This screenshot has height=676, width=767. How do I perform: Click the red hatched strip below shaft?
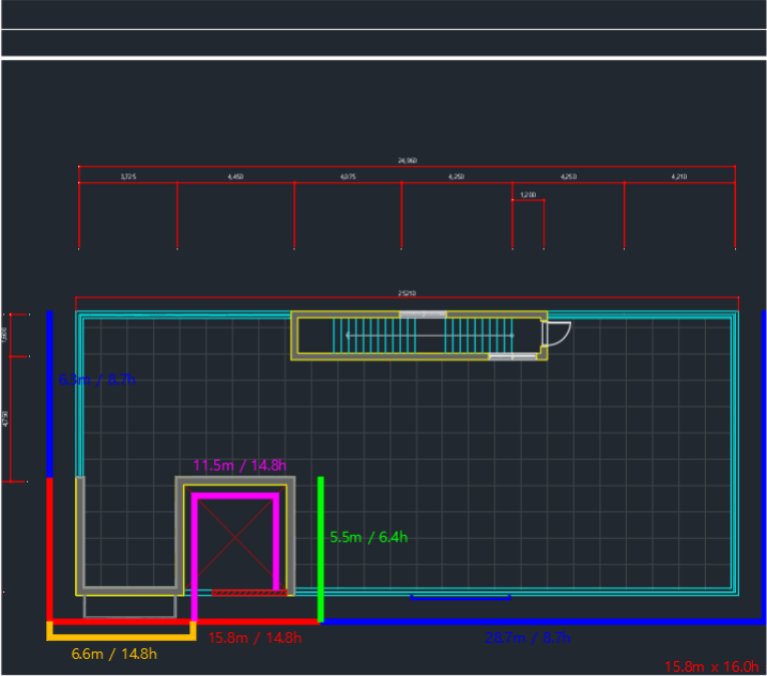249,593
